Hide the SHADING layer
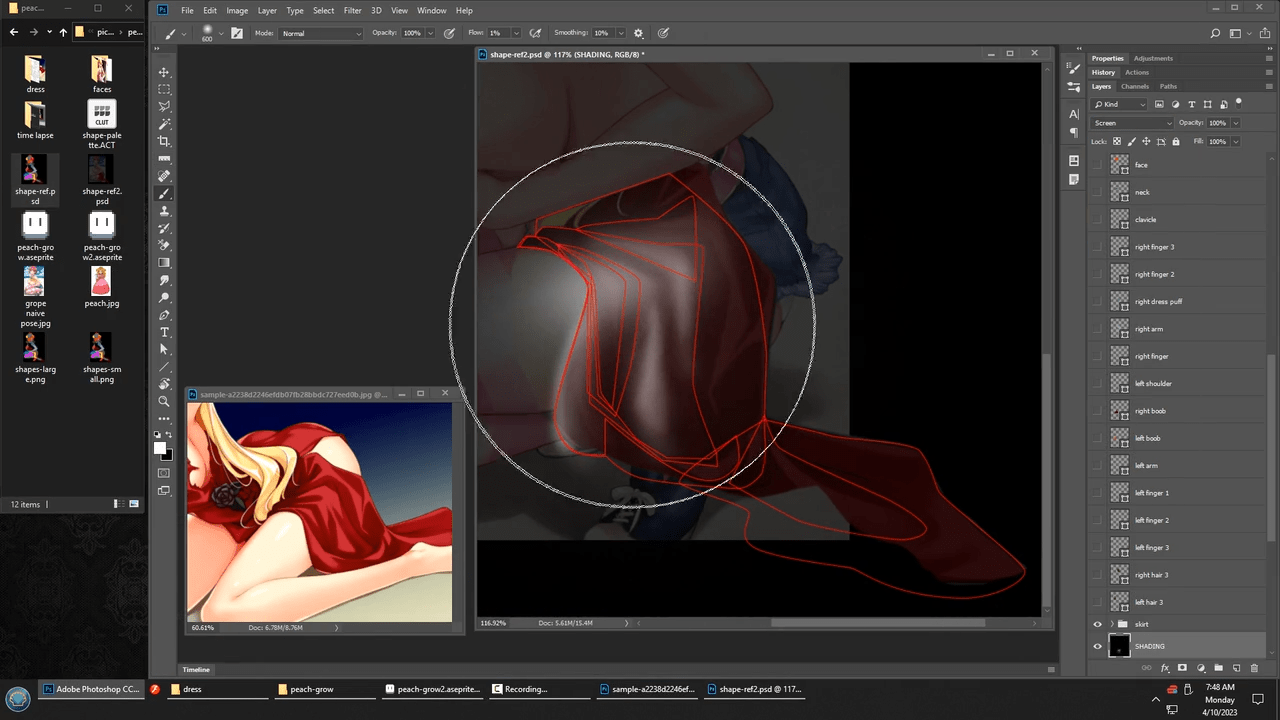Viewport: 1280px width, 720px height. click(1097, 646)
